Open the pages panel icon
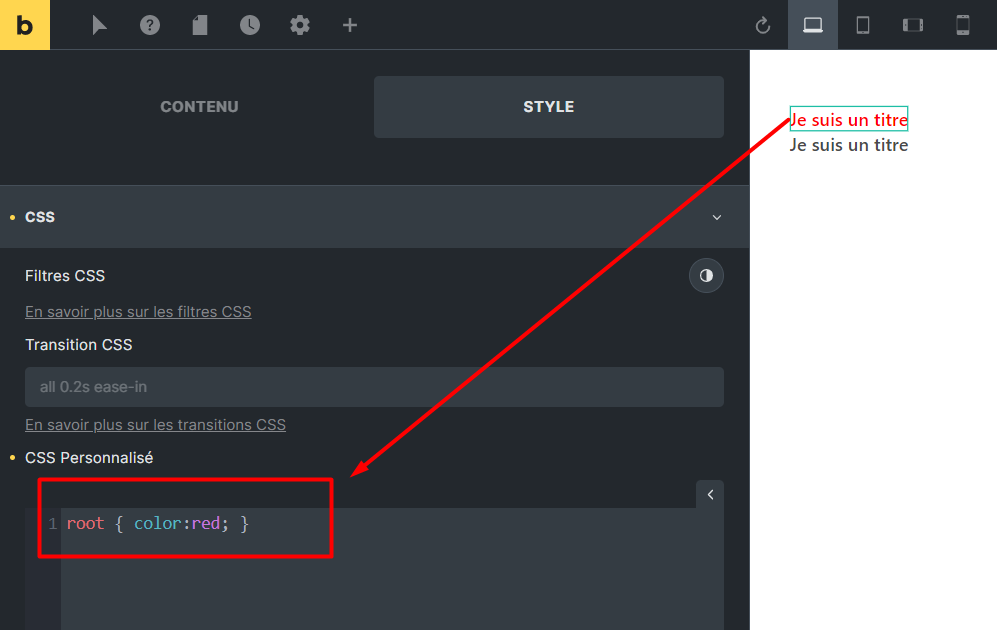The width and height of the screenshot is (997, 630). pos(200,25)
